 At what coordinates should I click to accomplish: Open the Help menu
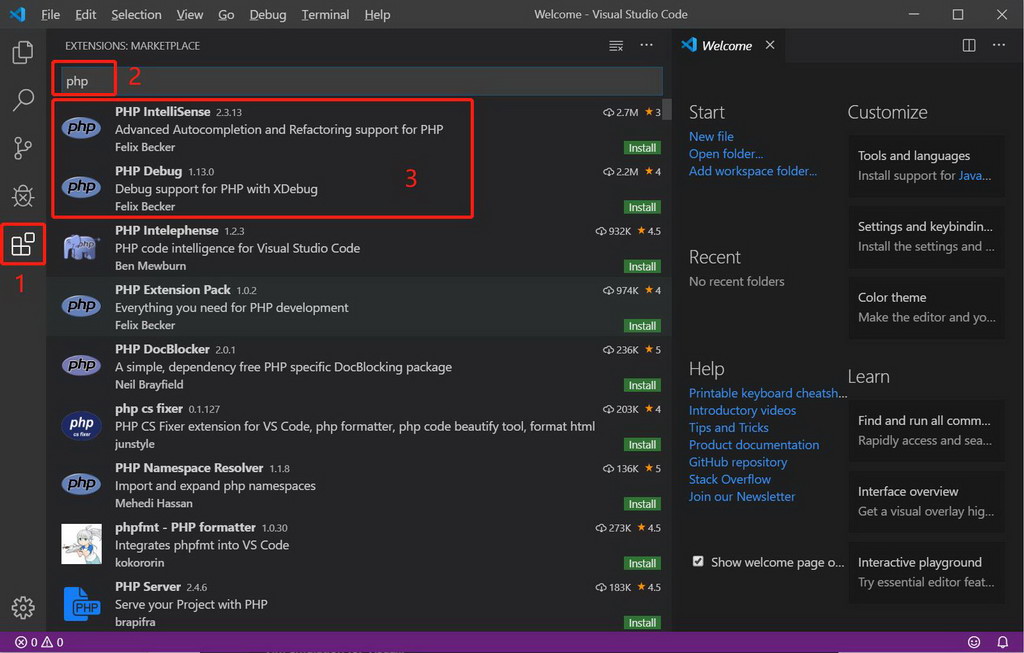pyautogui.click(x=377, y=14)
